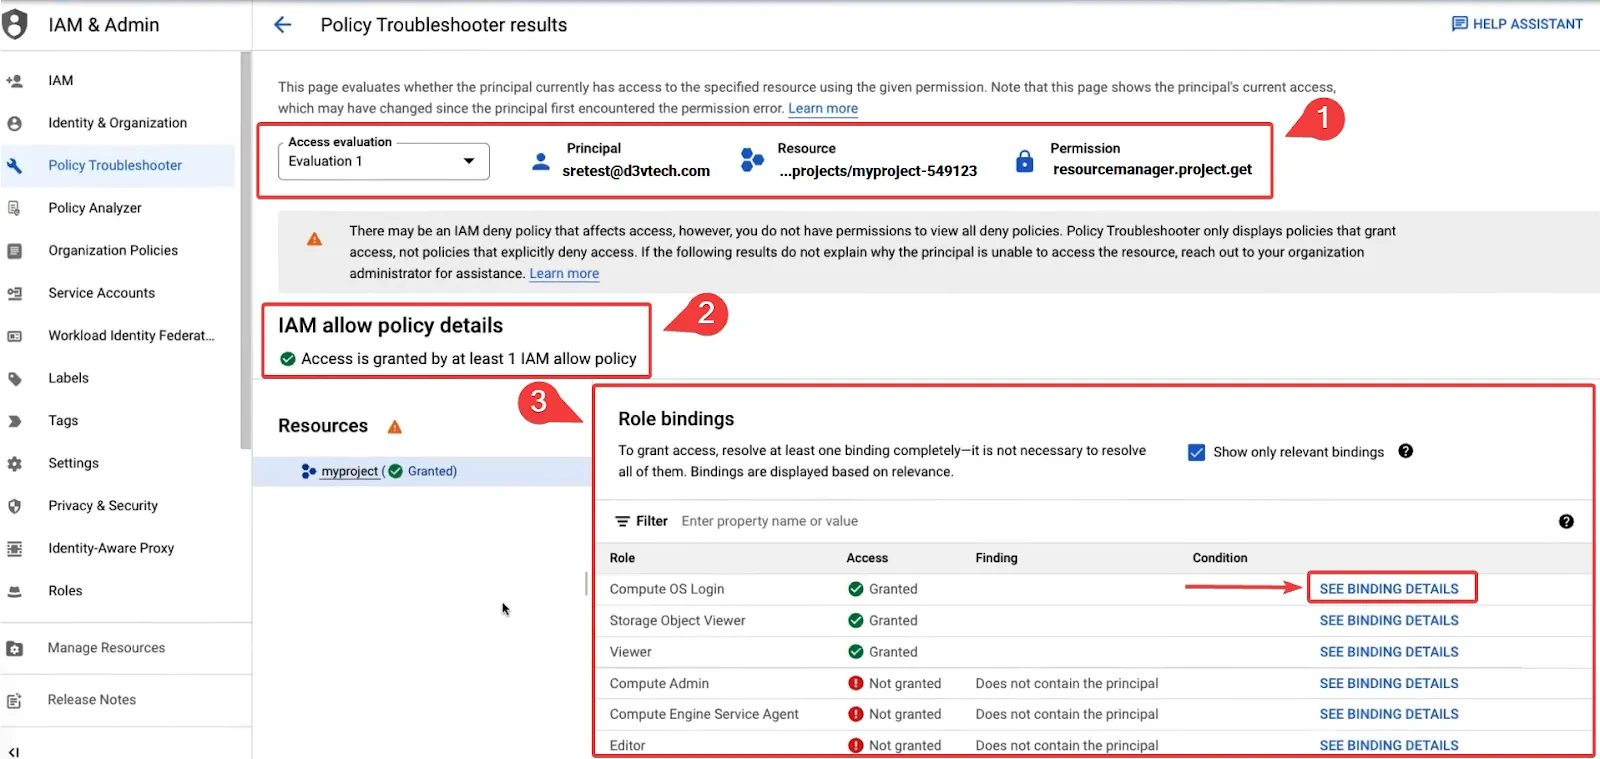Viewport: 1600px width, 759px height.
Task: Click Learn more link in page description
Action: coord(823,108)
